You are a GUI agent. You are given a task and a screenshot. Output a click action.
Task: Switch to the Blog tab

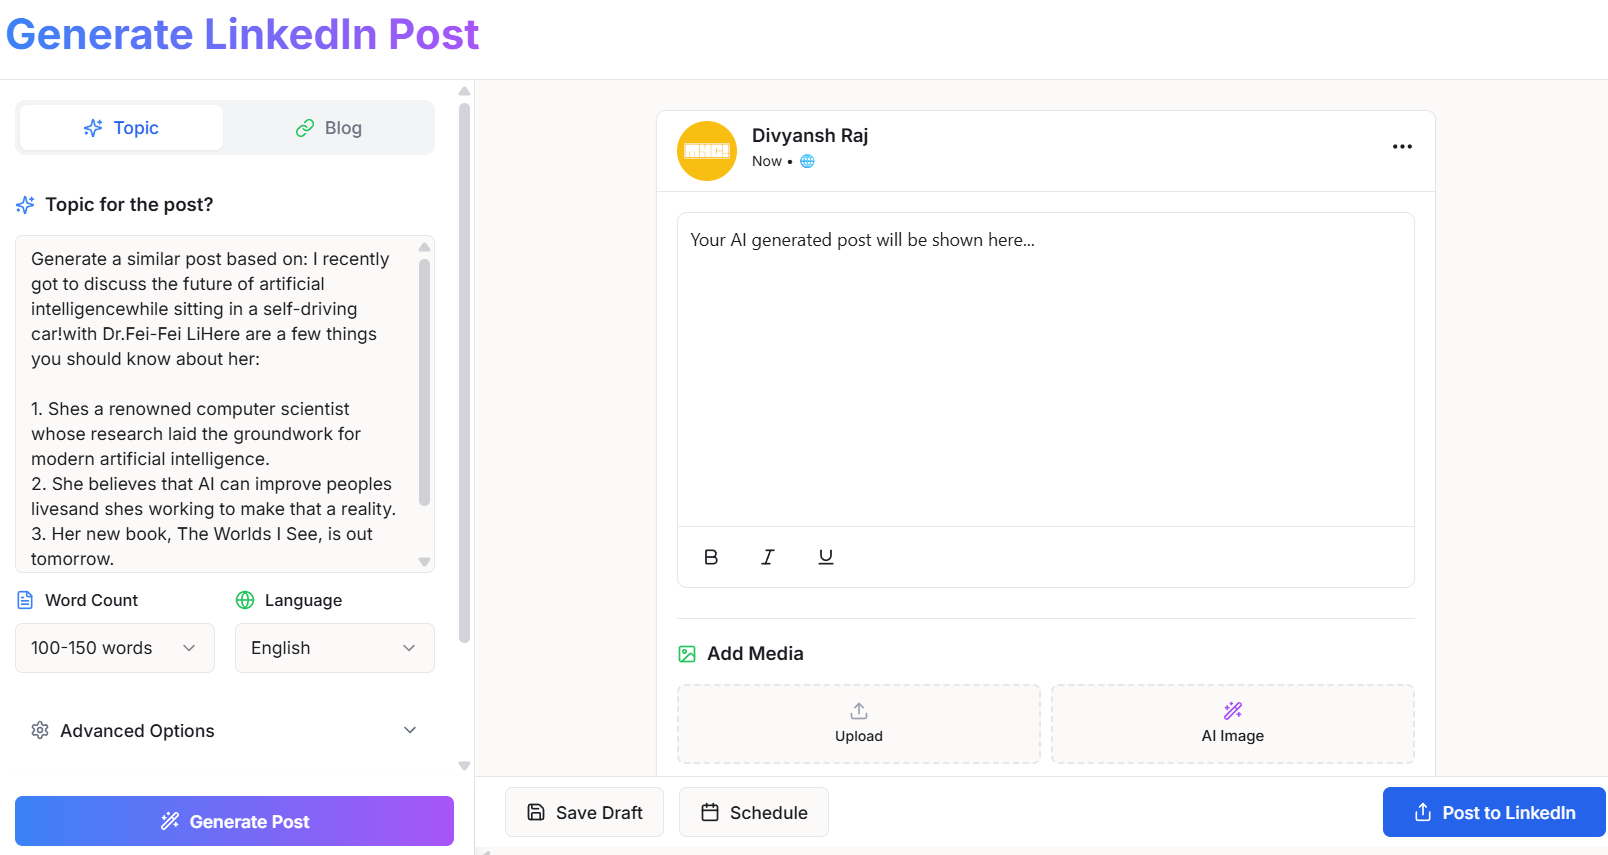(x=328, y=128)
